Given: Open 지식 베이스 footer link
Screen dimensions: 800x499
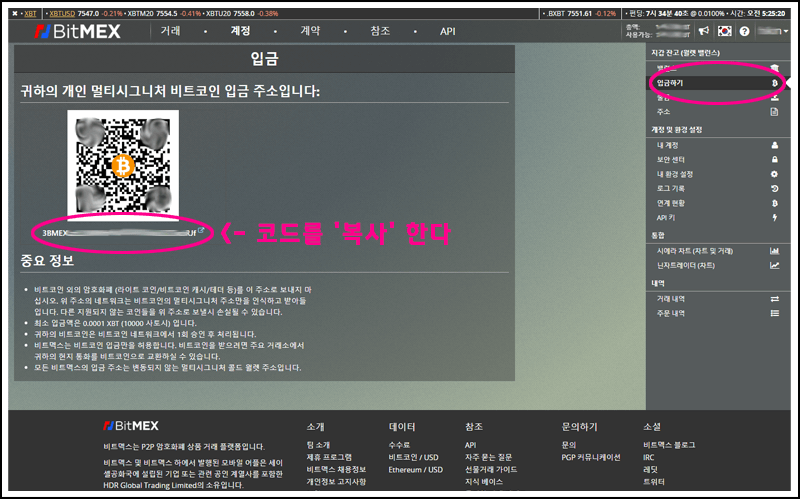Looking at the screenshot, I should (x=484, y=482).
